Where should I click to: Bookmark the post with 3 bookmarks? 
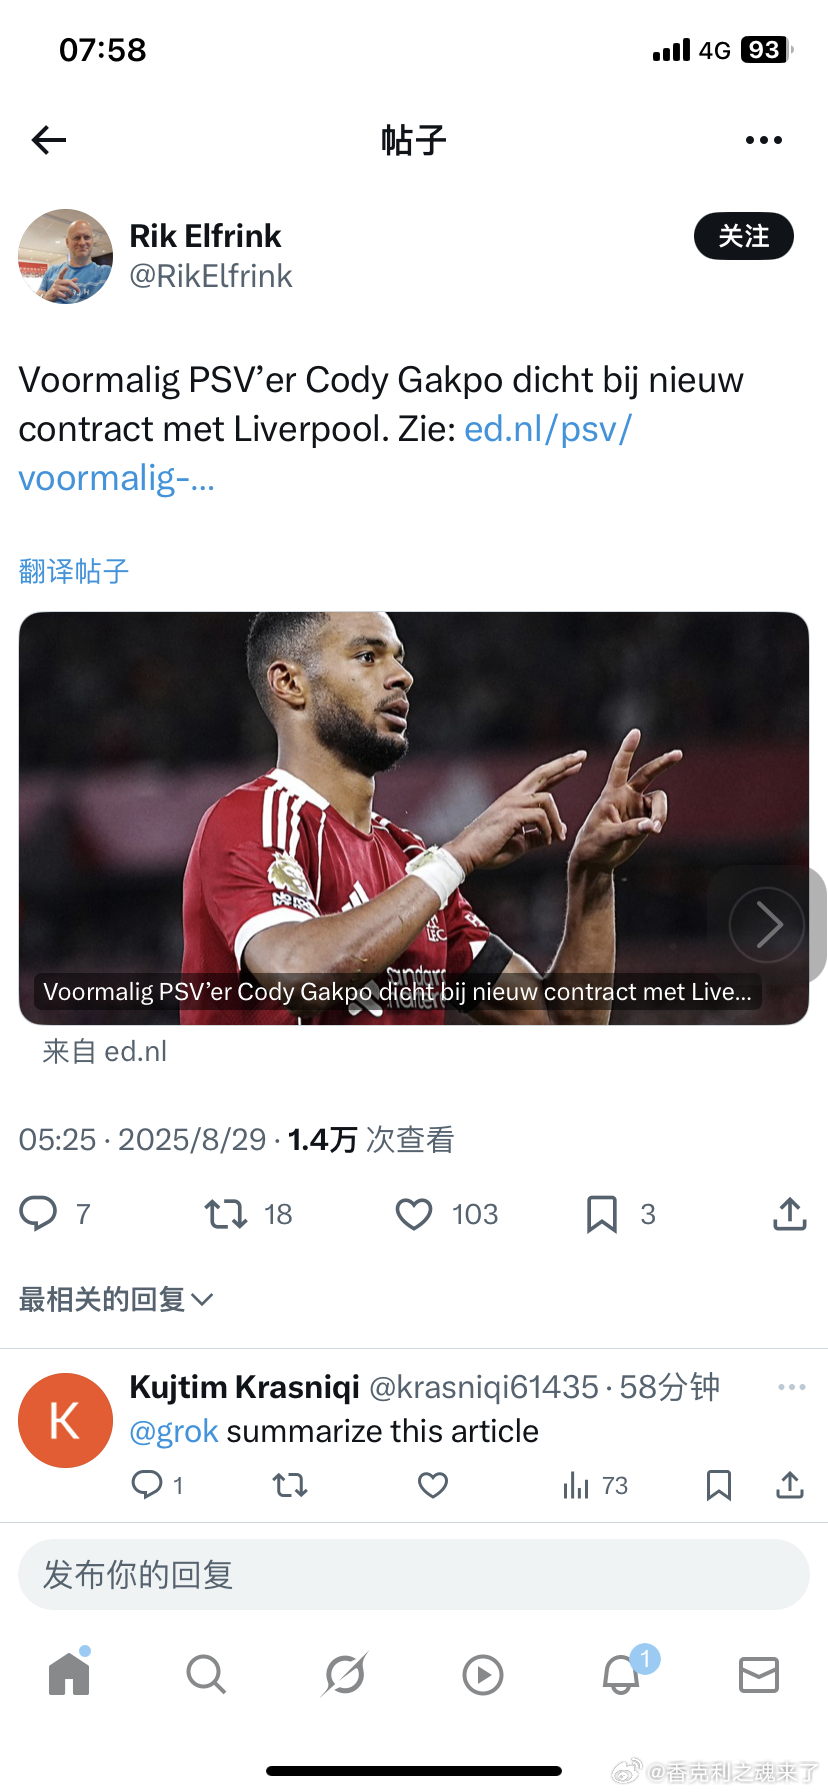(601, 1214)
